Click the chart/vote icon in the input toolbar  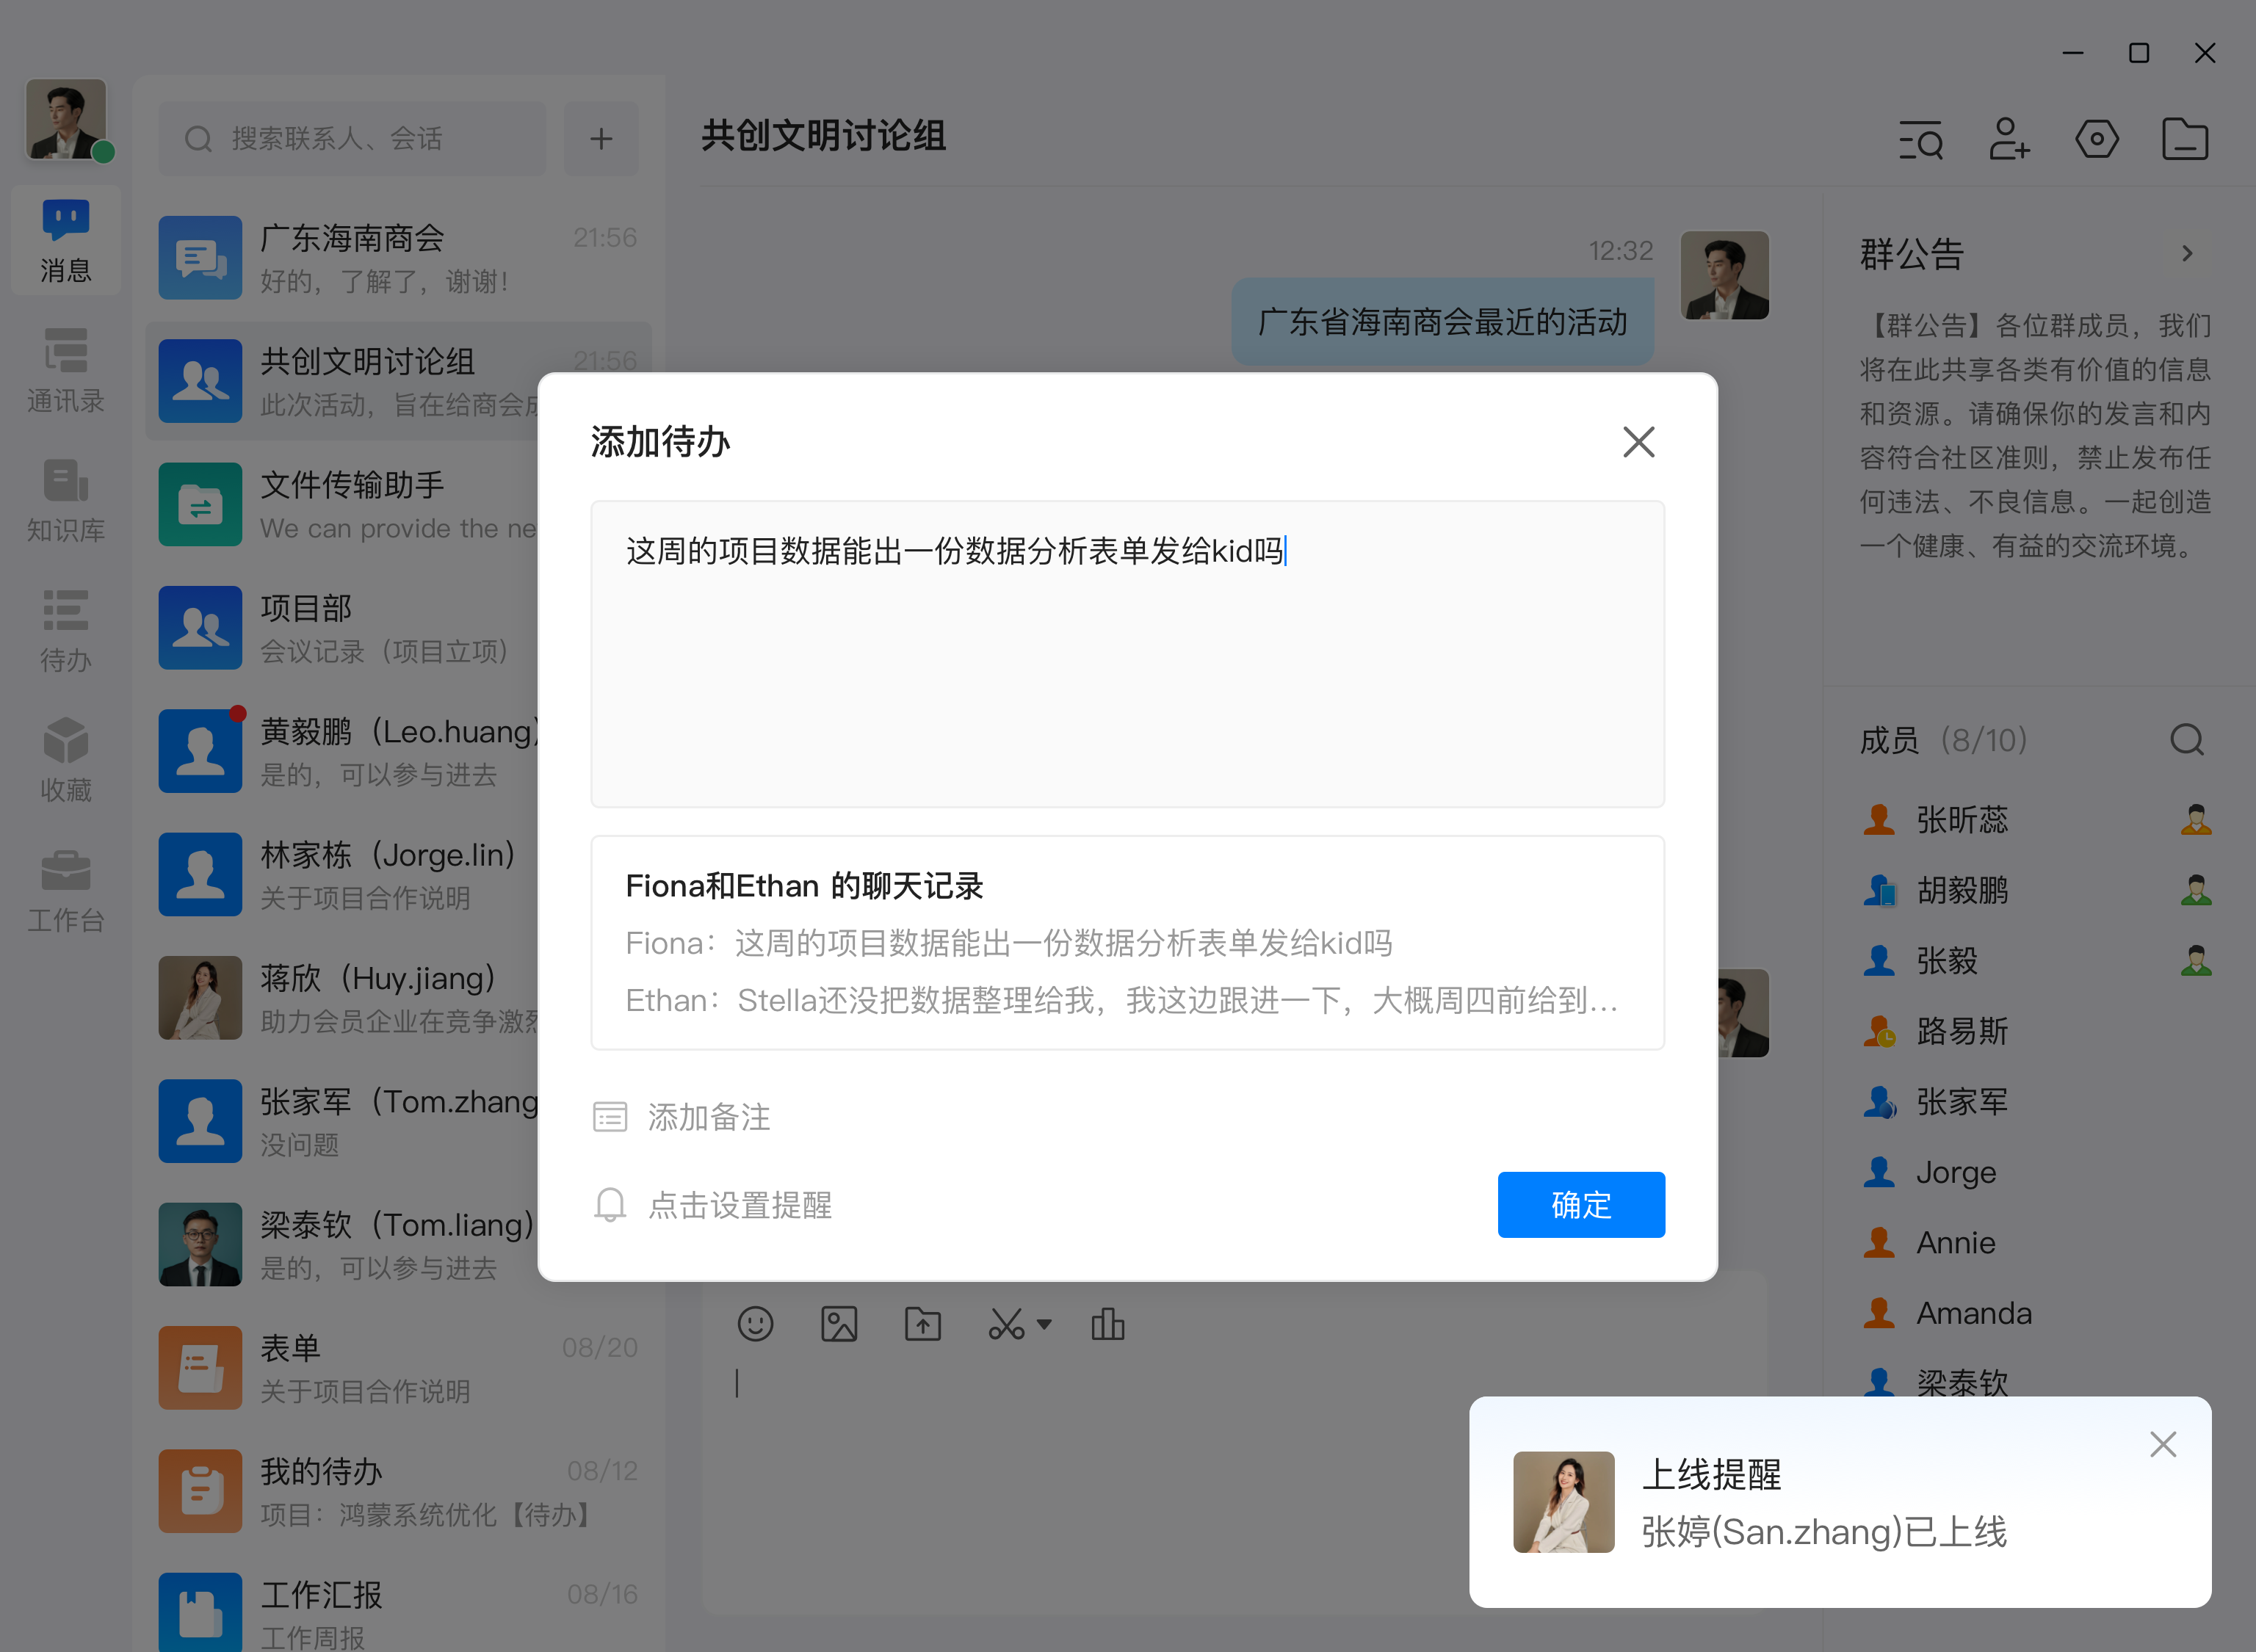click(x=1108, y=1323)
